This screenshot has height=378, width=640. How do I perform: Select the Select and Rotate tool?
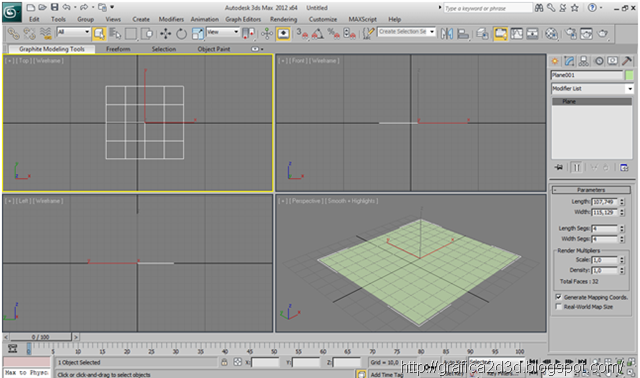(x=181, y=33)
